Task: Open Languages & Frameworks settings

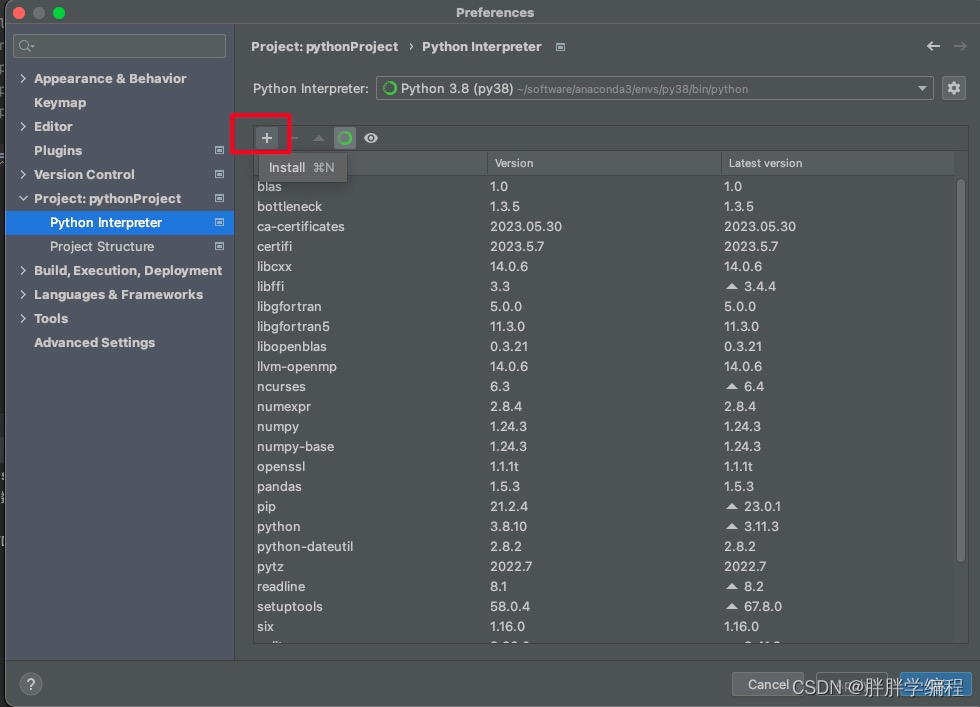Action: 121,294
